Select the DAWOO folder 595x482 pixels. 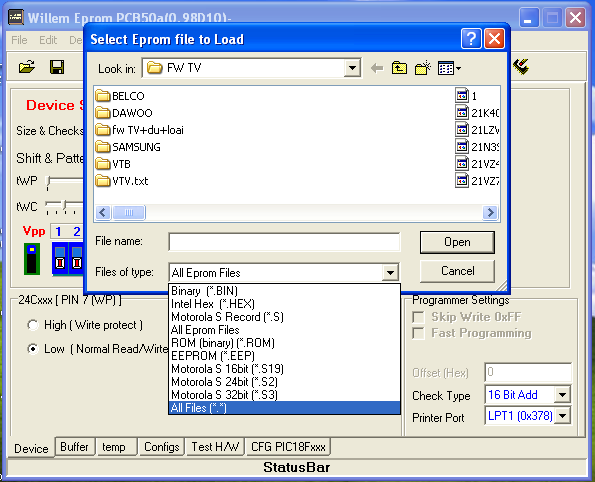[124, 113]
